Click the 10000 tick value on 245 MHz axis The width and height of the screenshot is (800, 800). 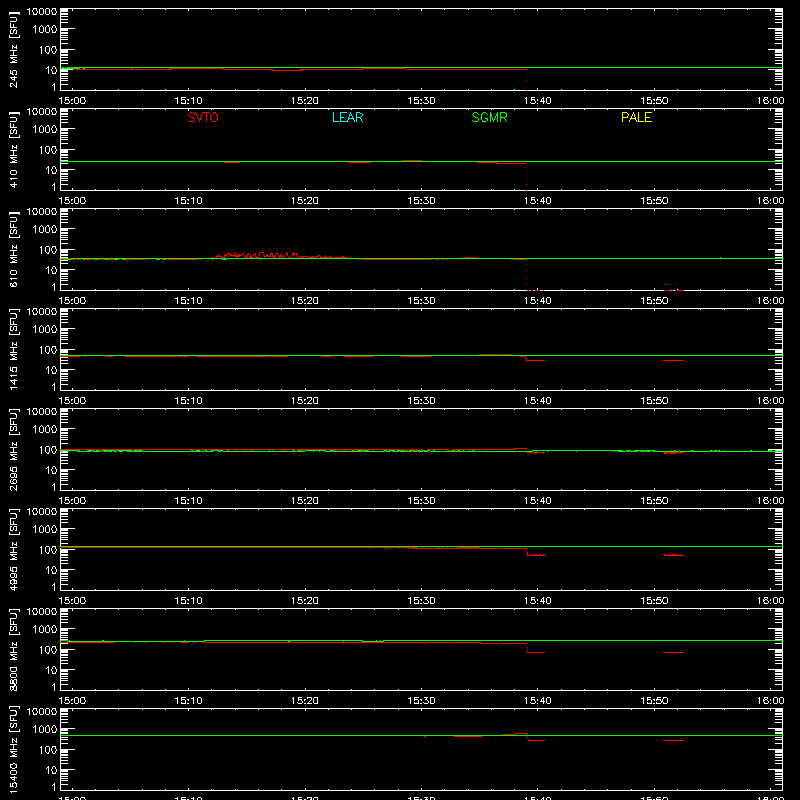coord(42,12)
